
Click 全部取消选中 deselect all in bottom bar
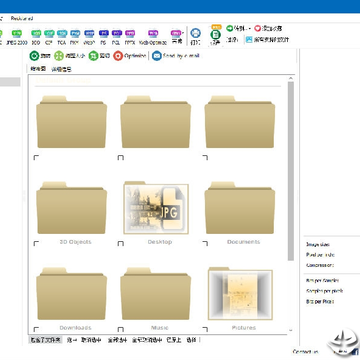147,340
